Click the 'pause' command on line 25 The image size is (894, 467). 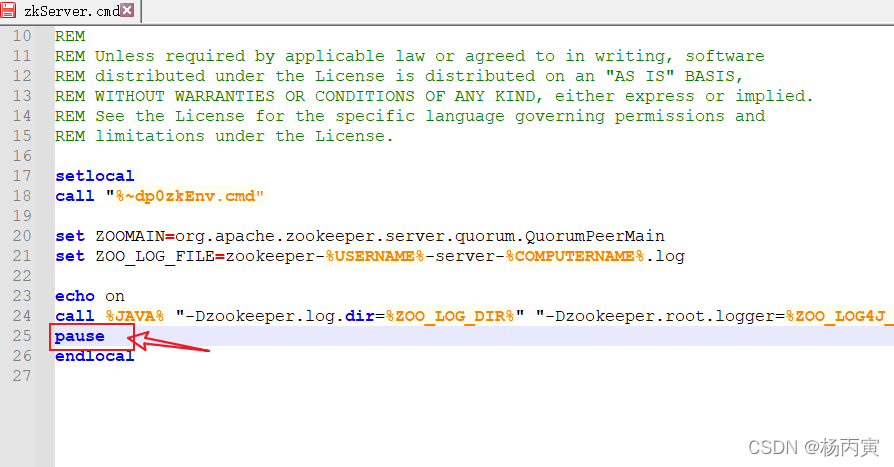[x=80, y=336]
